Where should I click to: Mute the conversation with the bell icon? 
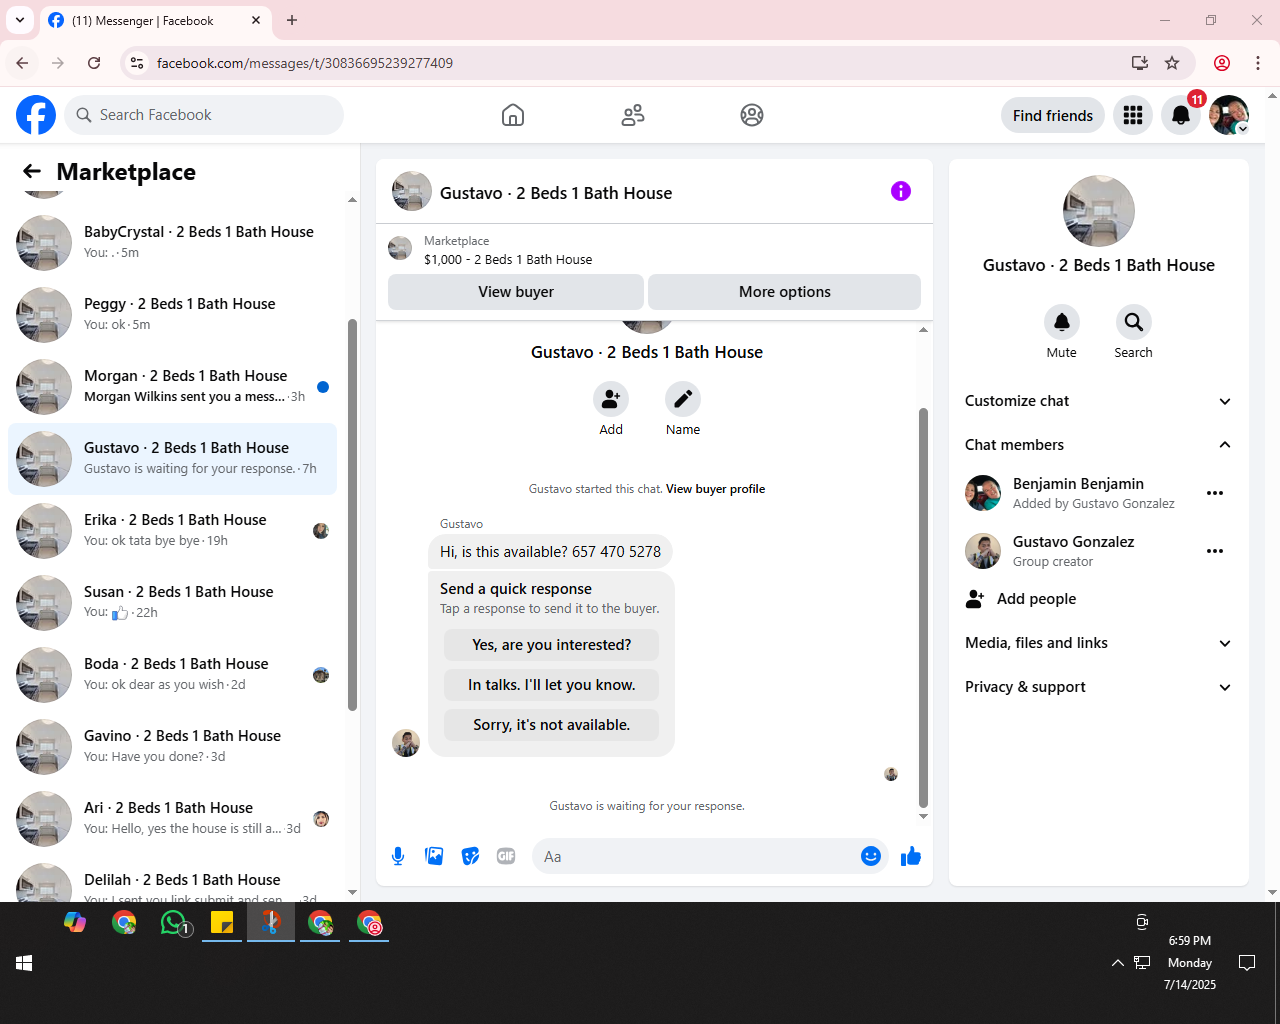1062,322
